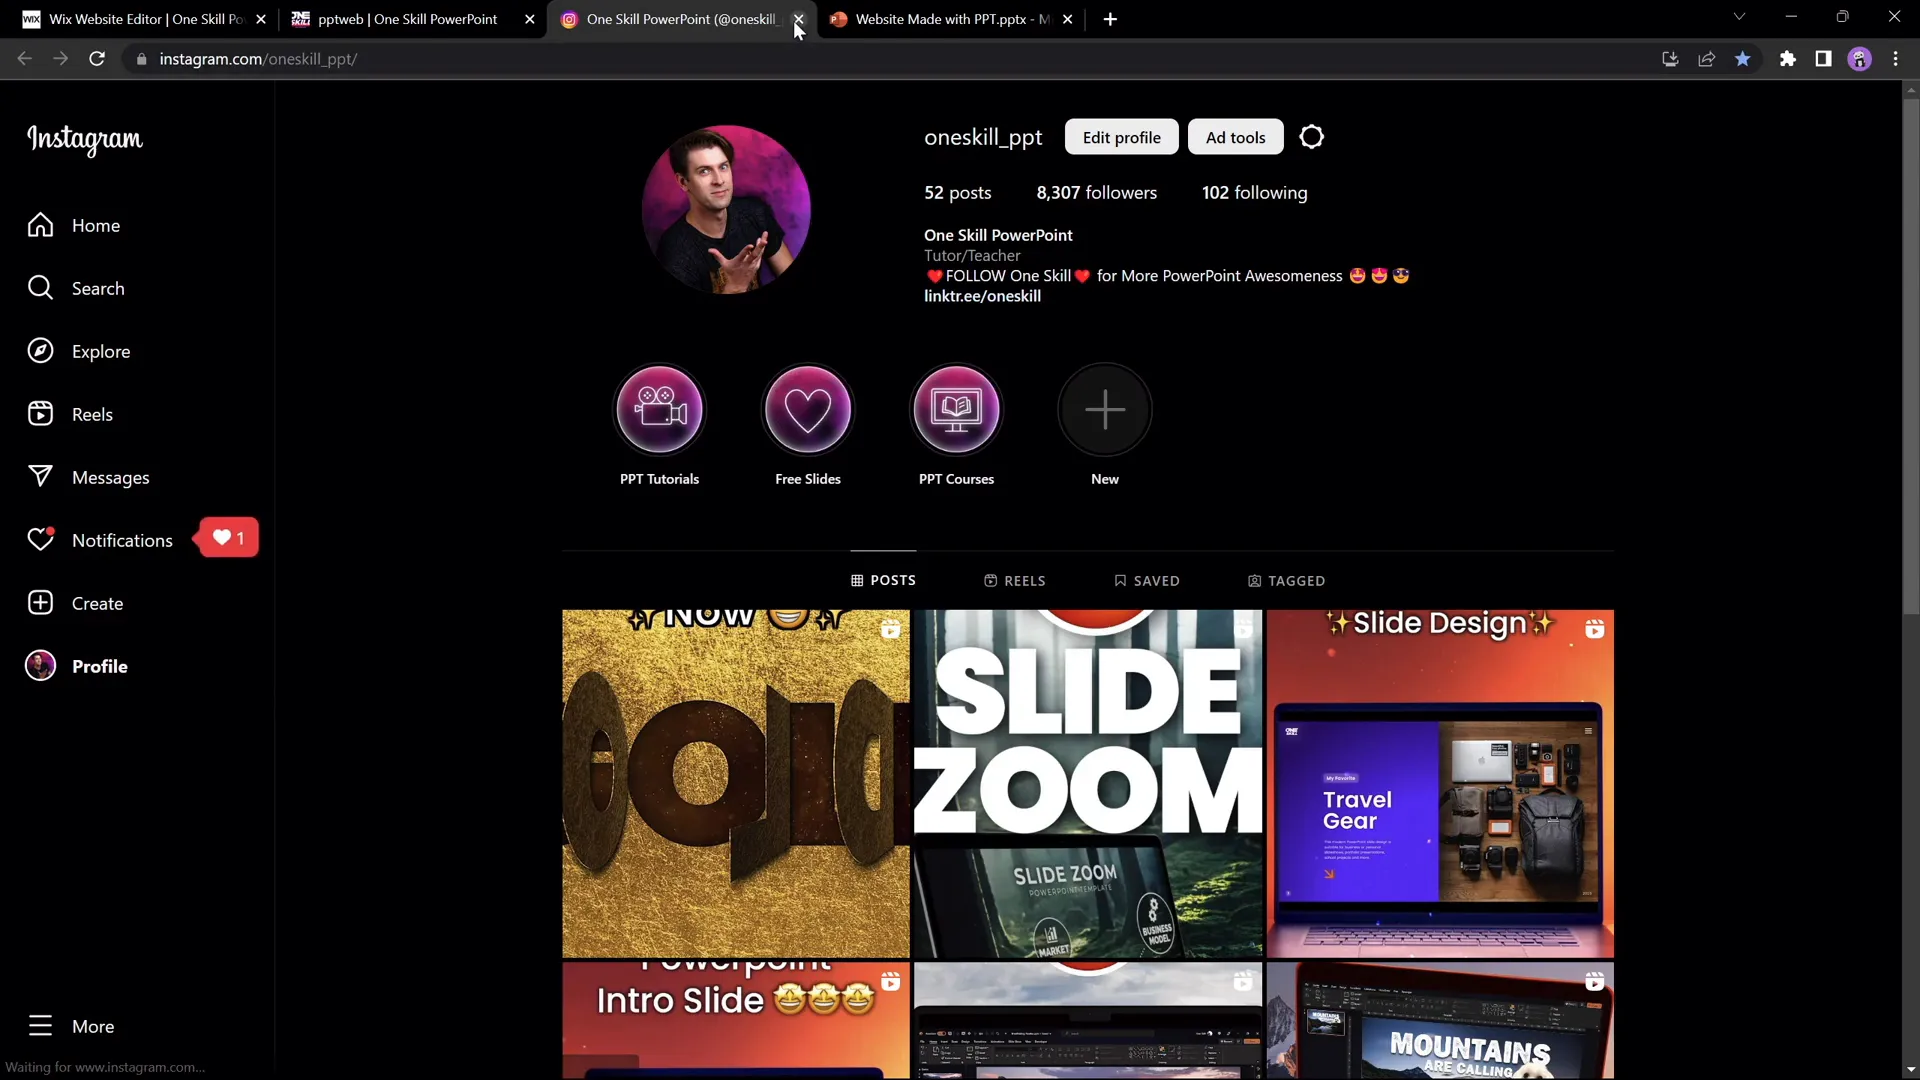Viewport: 1920px width, 1080px height.
Task: Click the address bar URL
Action: 258,59
